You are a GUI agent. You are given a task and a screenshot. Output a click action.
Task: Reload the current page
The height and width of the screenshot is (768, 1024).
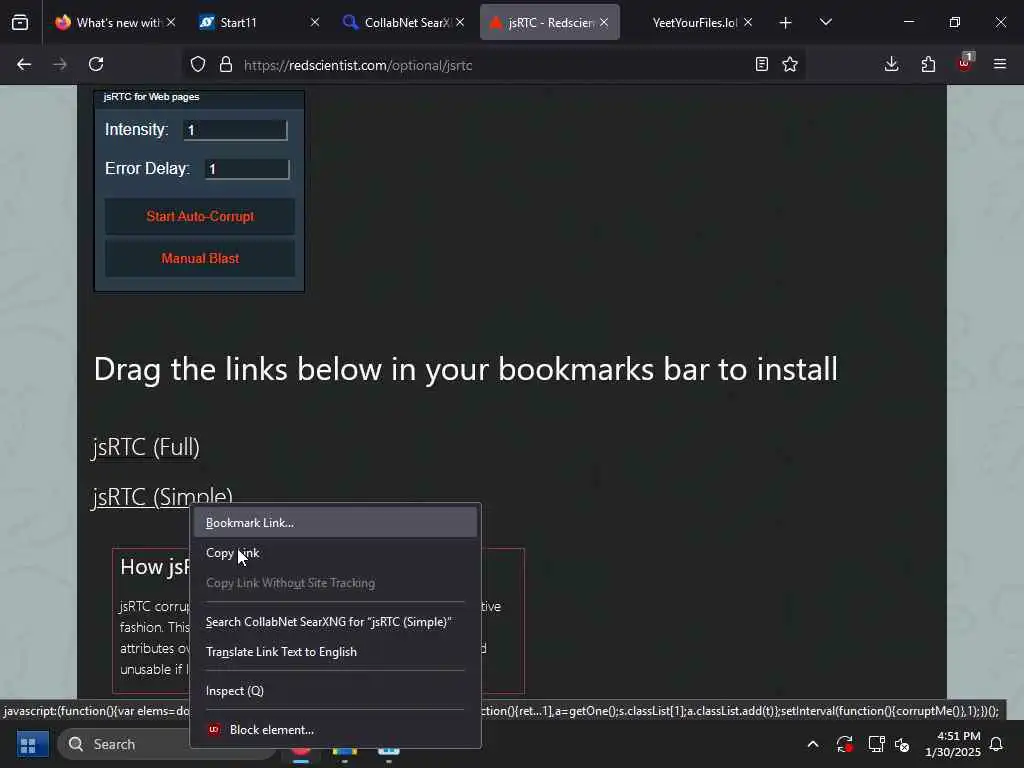click(x=96, y=64)
